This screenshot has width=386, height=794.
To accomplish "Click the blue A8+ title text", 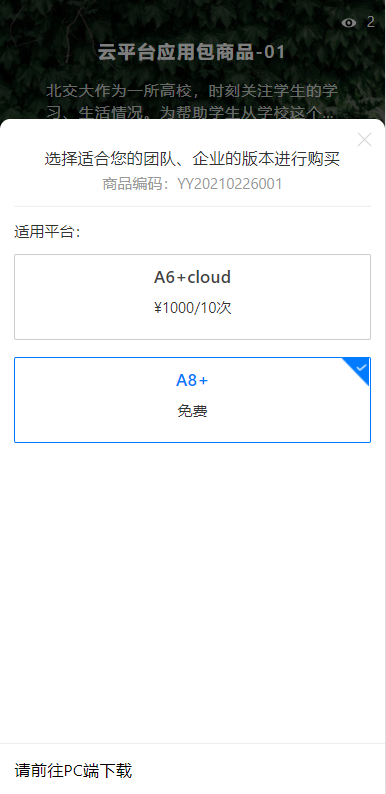I will click(192, 380).
